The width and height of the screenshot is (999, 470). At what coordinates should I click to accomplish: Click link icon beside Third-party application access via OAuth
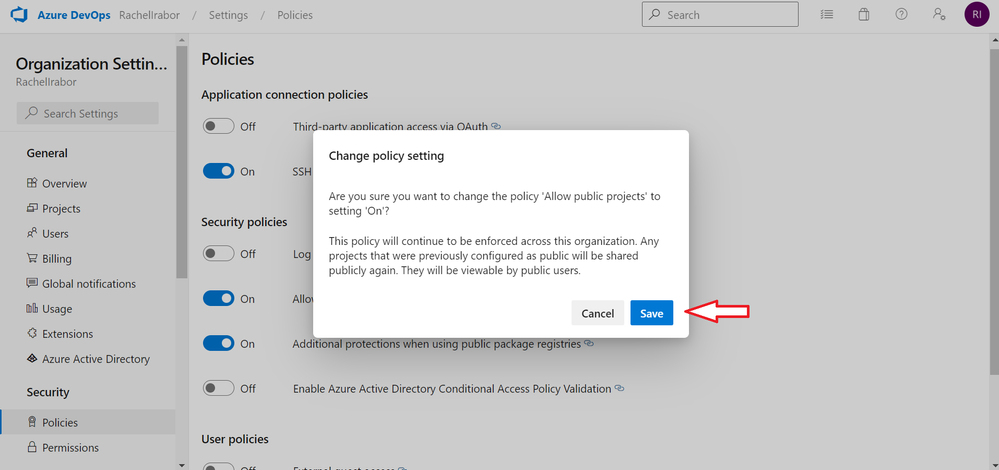(496, 126)
